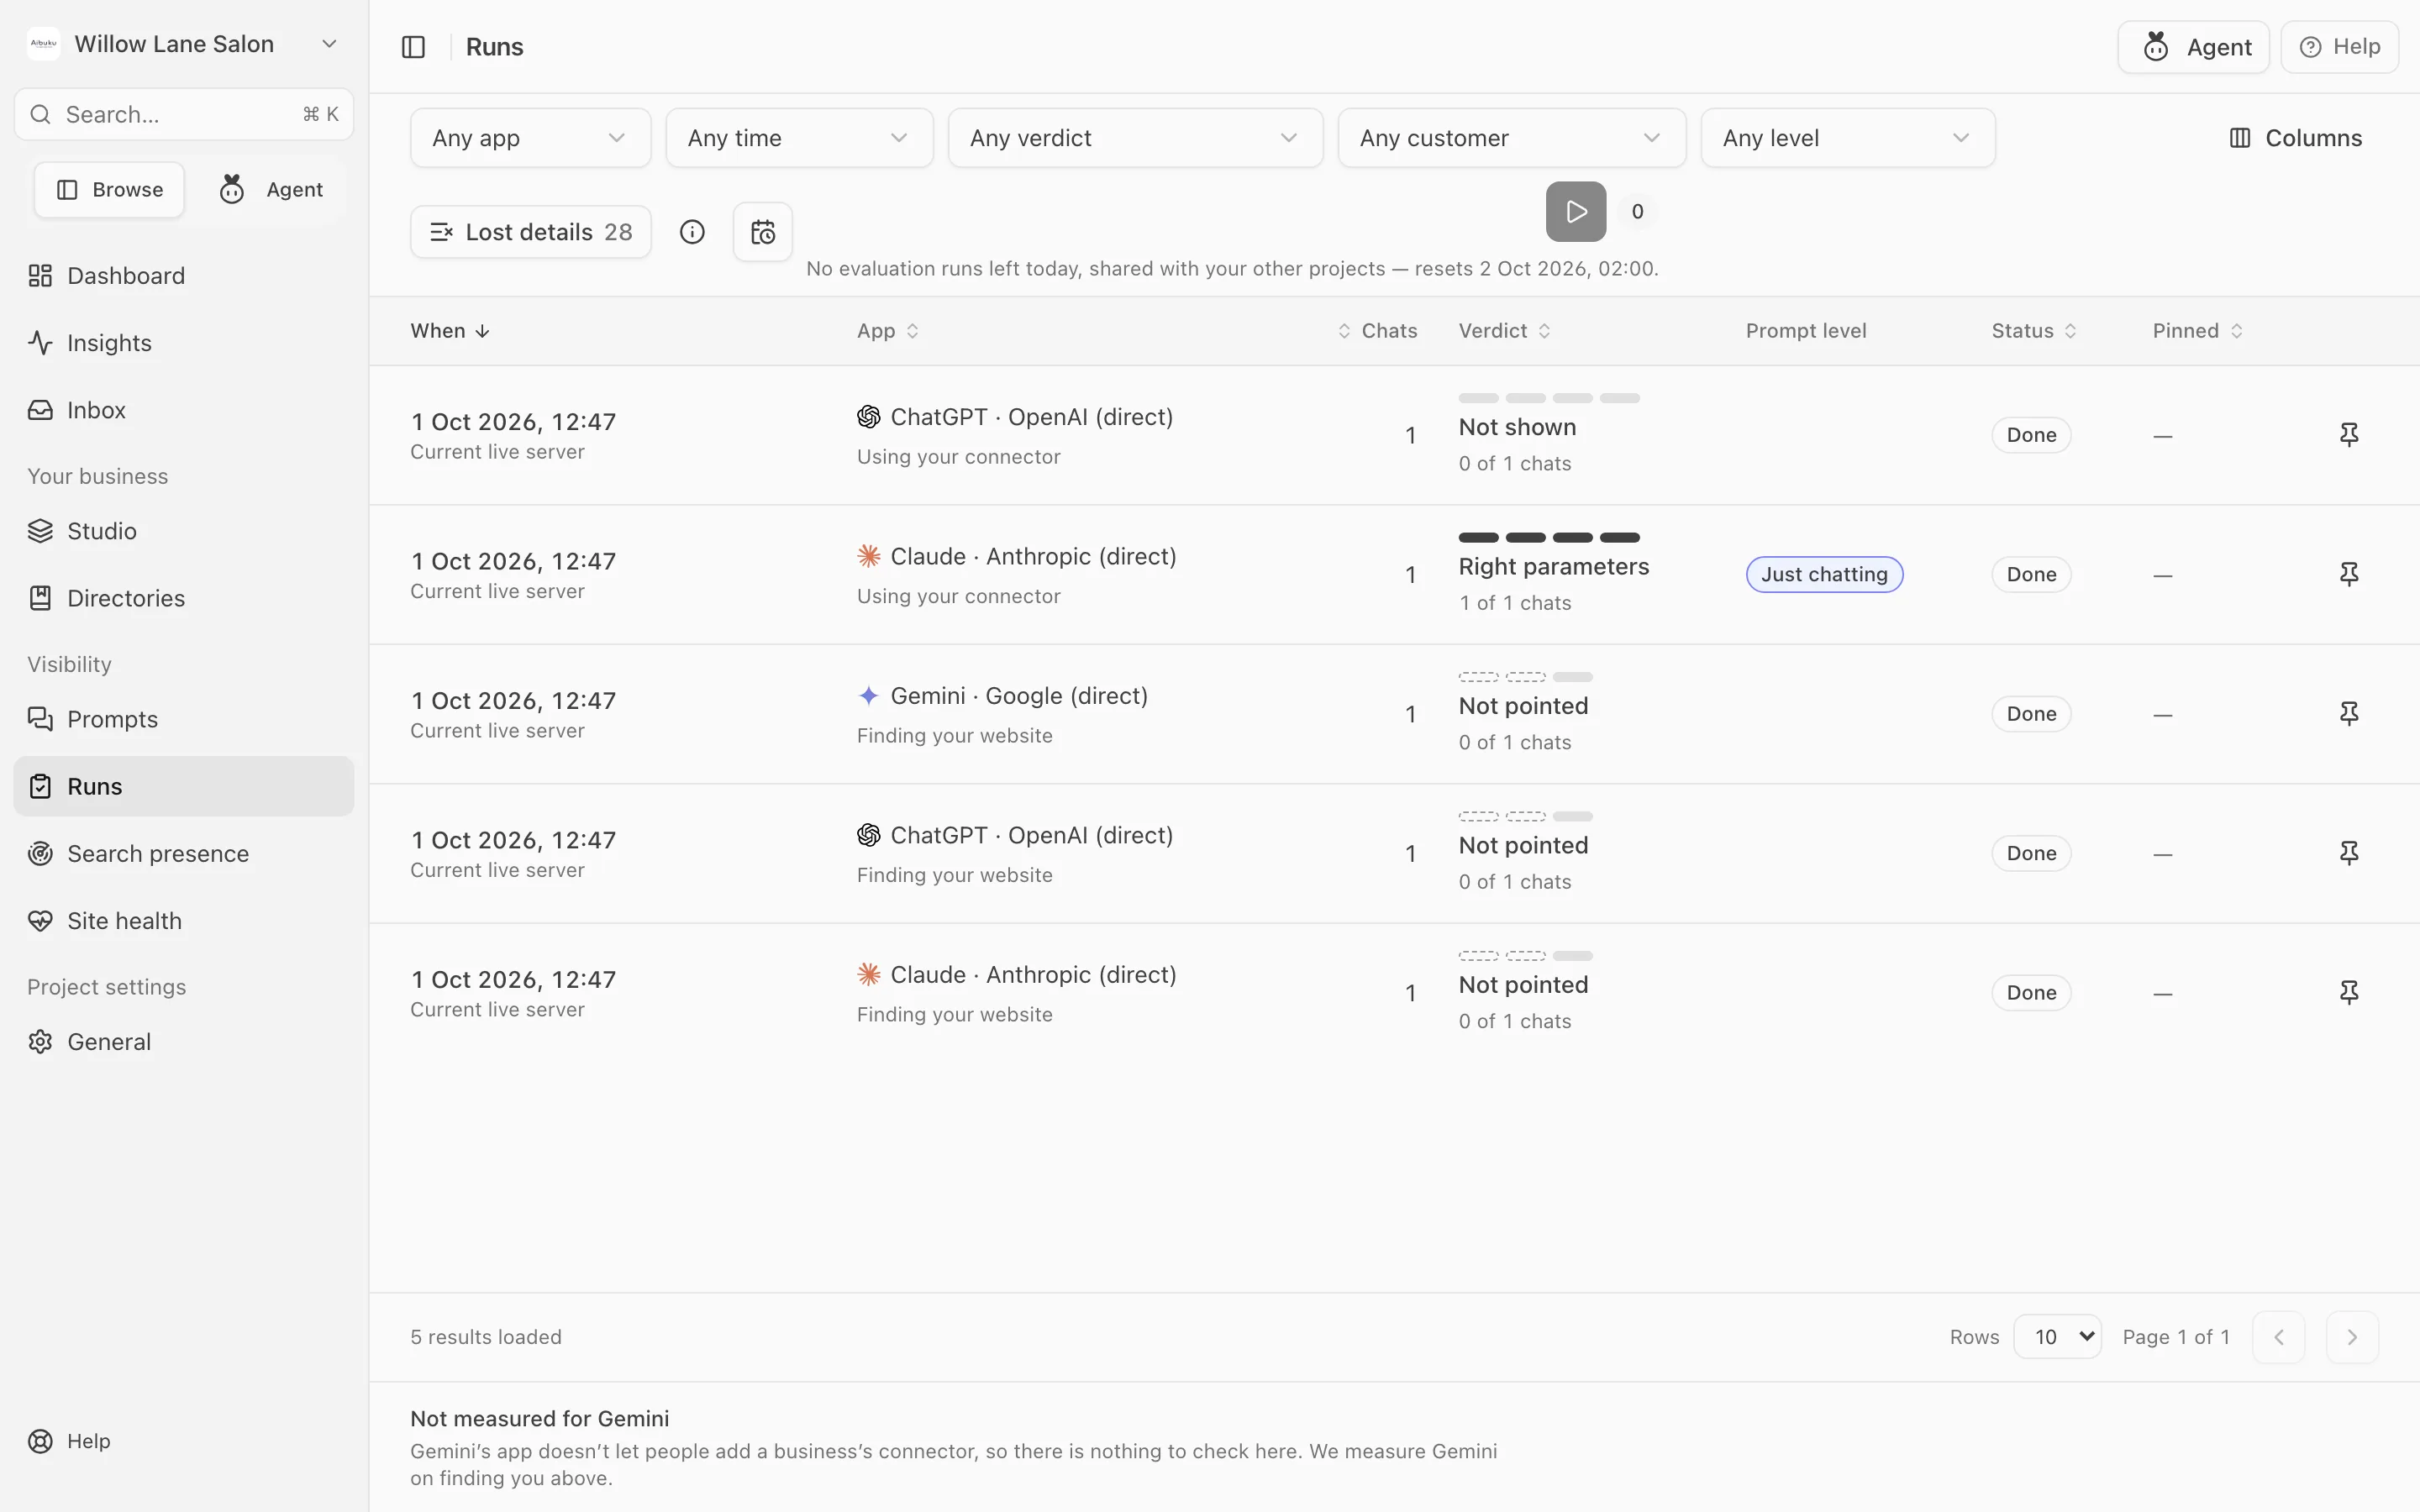Click the run evaluation play button
The height and width of the screenshot is (1512, 2420).
coord(1576,211)
